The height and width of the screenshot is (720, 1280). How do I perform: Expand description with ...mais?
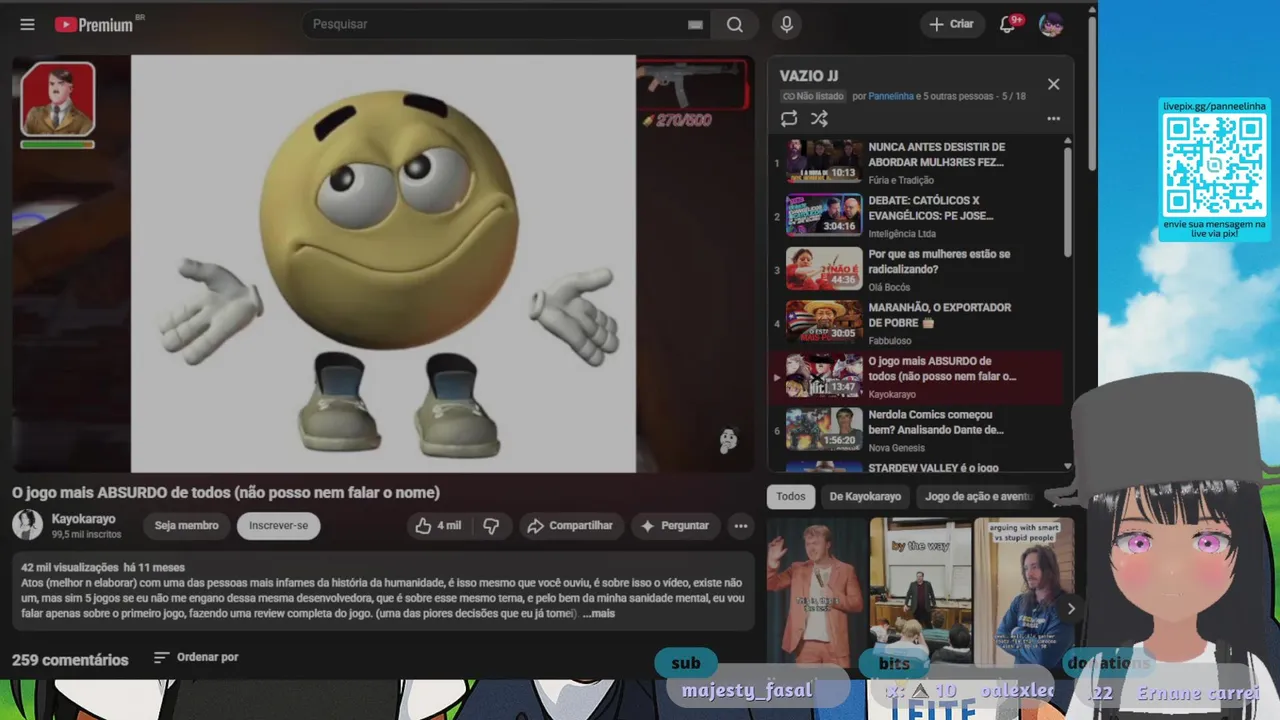pyautogui.click(x=598, y=613)
